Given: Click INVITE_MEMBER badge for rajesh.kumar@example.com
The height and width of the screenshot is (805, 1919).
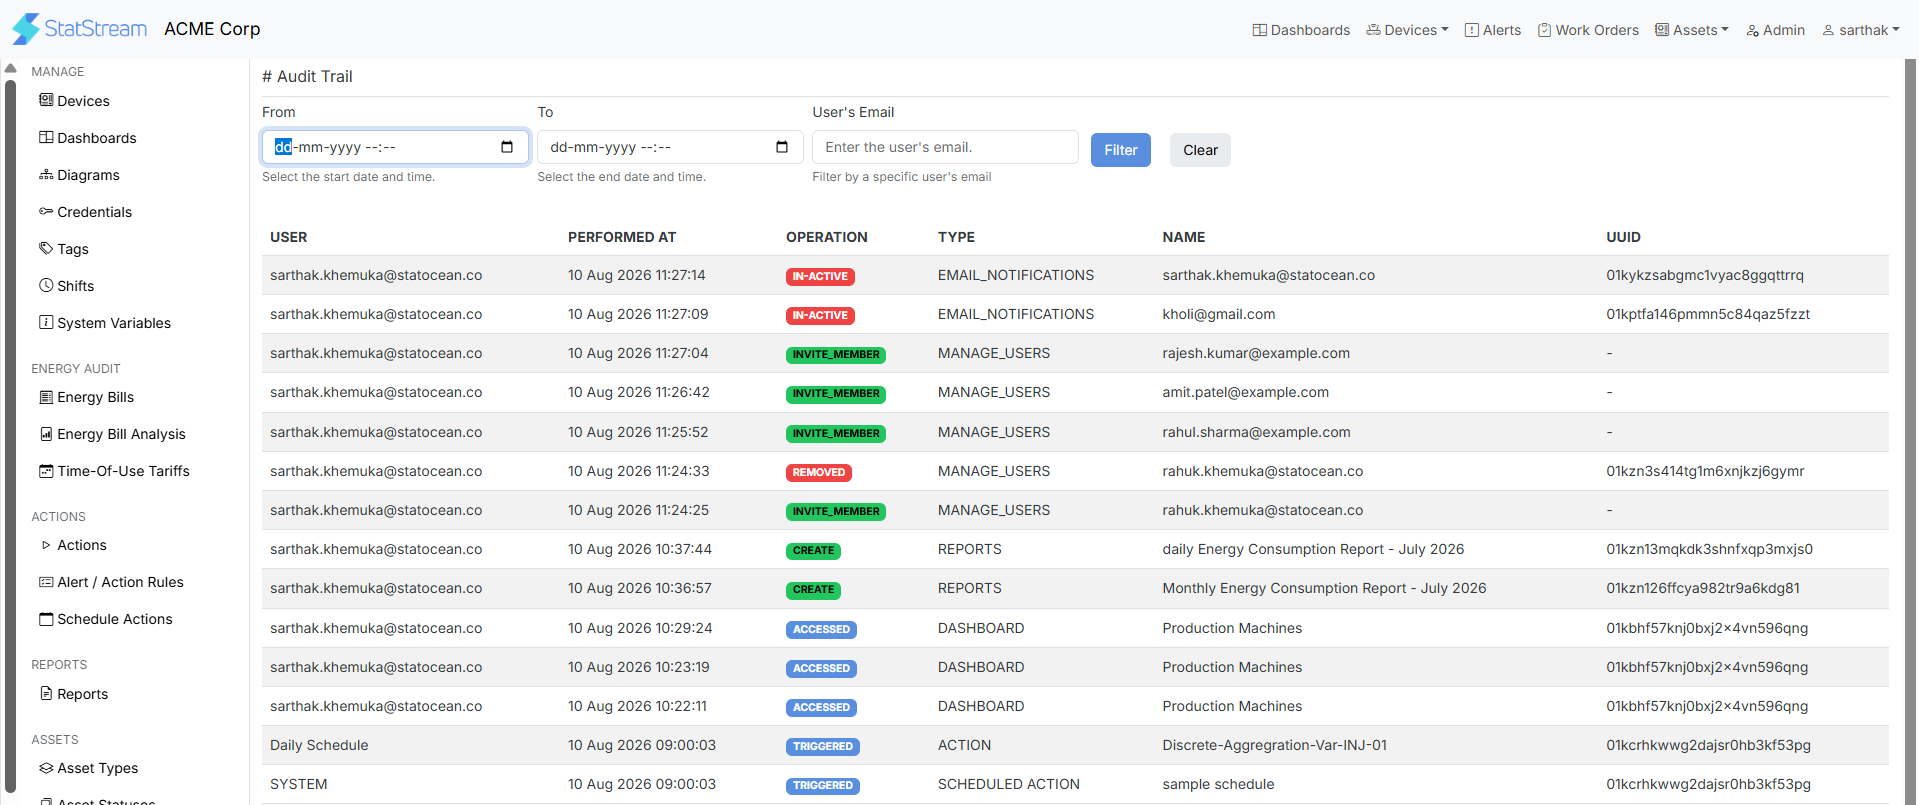Looking at the screenshot, I should (x=836, y=354).
